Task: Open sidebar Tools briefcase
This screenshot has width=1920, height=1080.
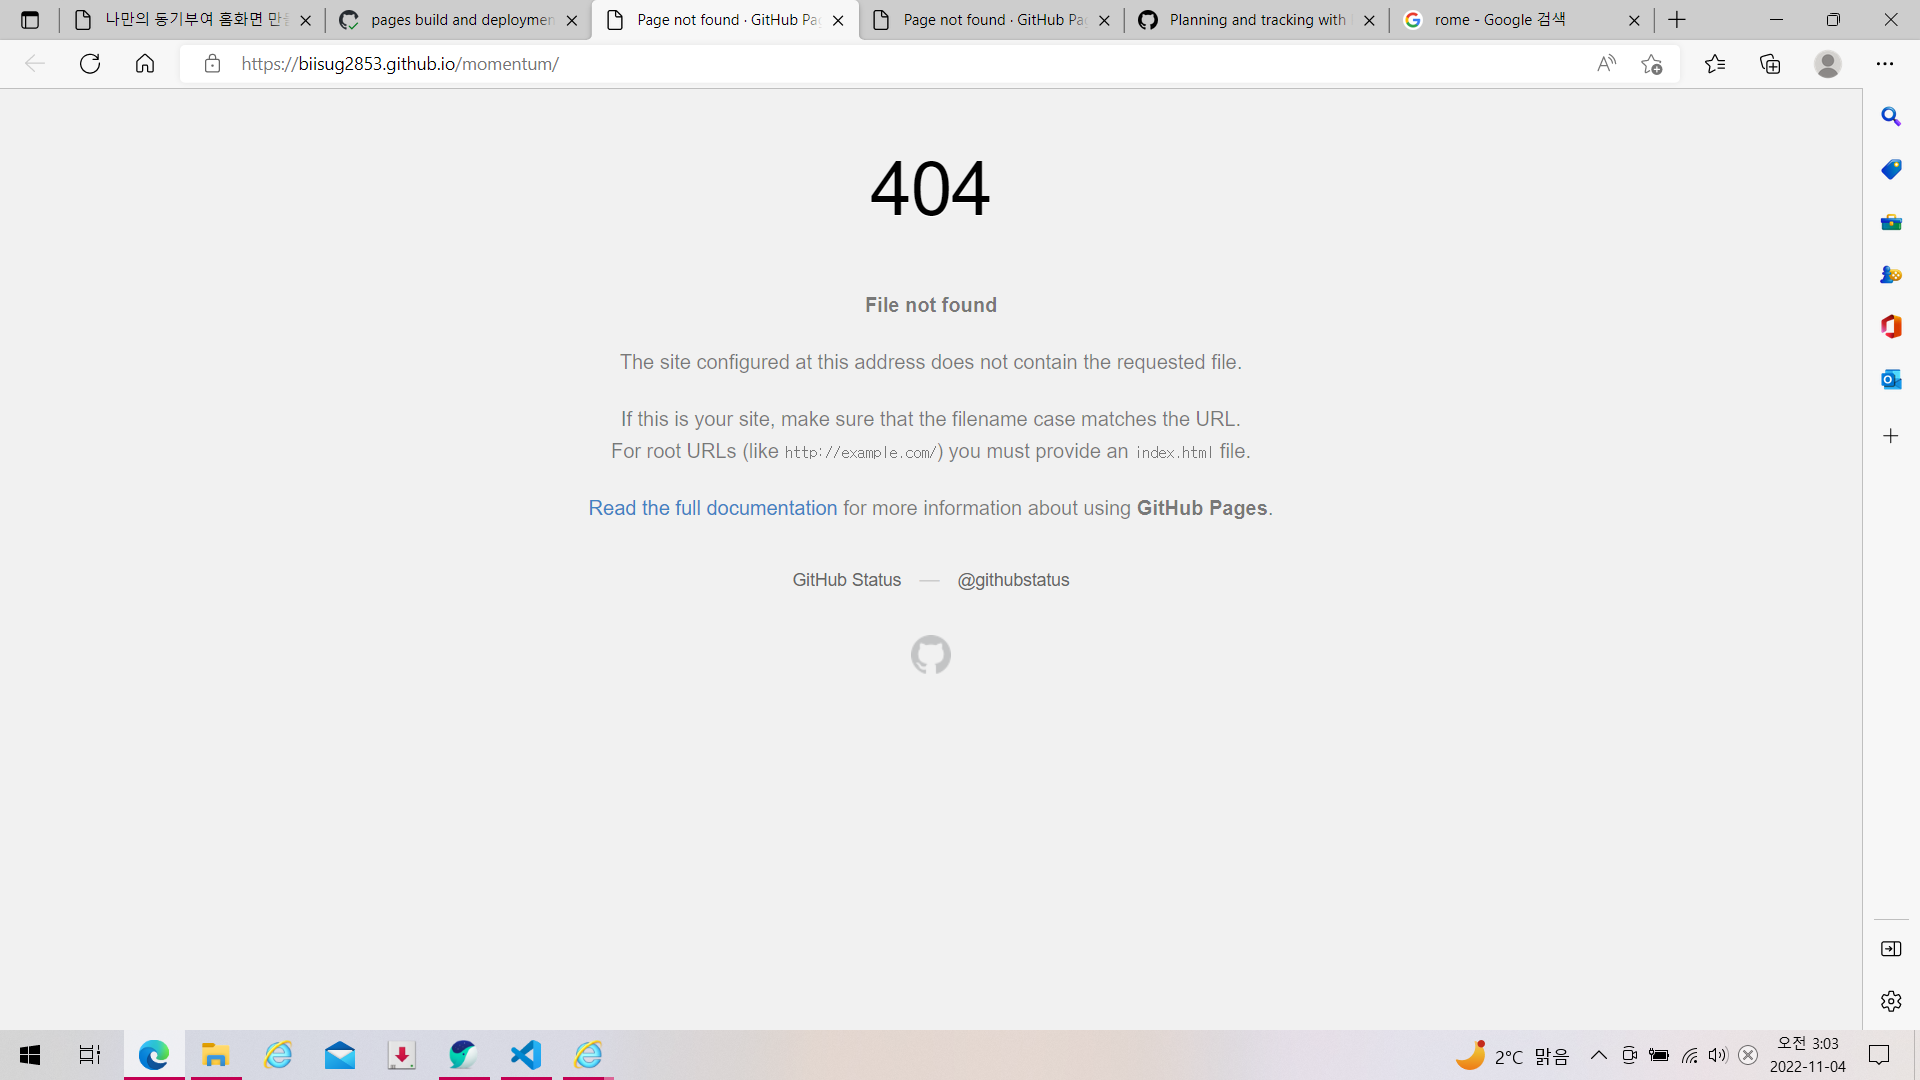Action: 1891,222
